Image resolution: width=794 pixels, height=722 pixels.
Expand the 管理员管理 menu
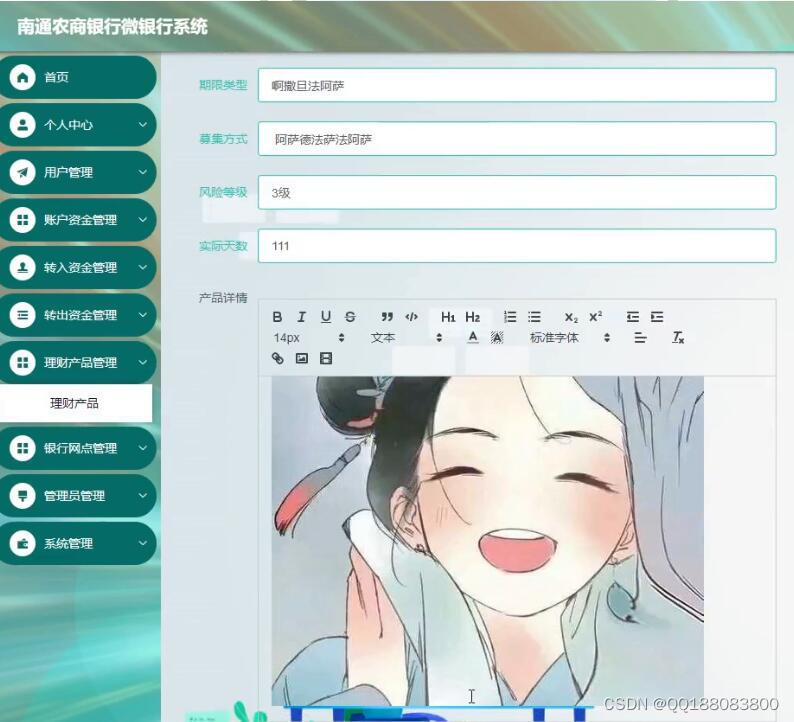(x=77, y=496)
